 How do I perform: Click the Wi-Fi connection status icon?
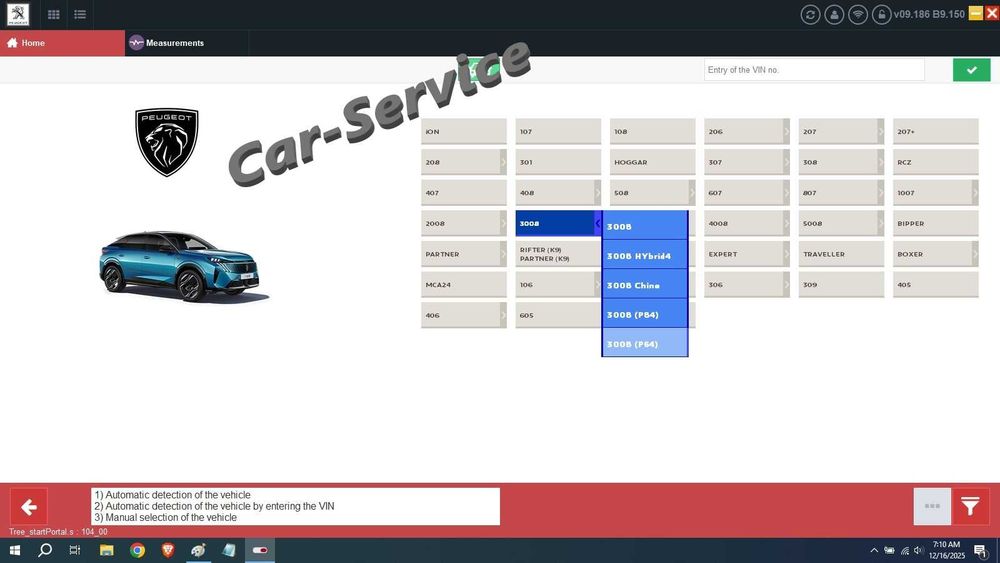click(x=858, y=15)
